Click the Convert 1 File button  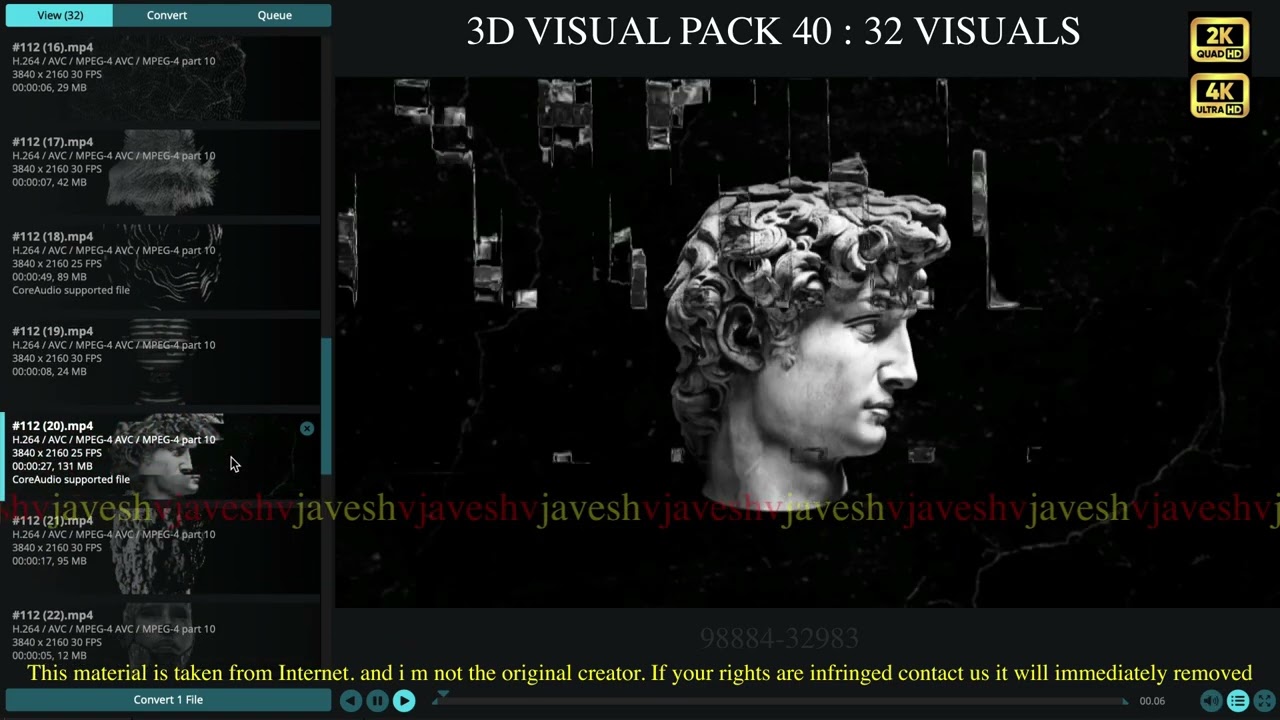tap(168, 700)
